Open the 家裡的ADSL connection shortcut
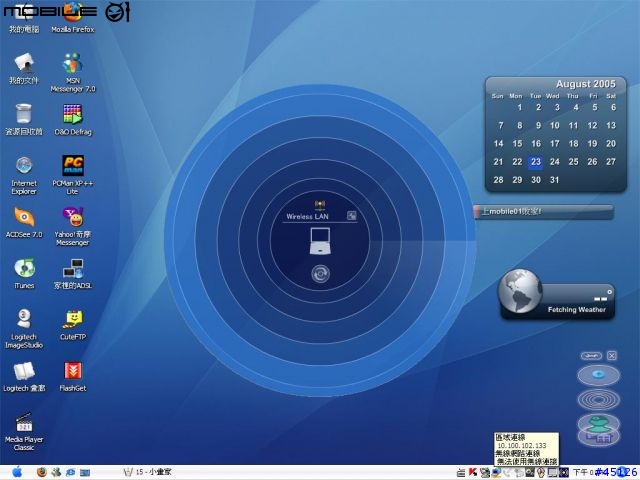Image resolution: width=640 pixels, height=480 pixels. click(x=73, y=273)
